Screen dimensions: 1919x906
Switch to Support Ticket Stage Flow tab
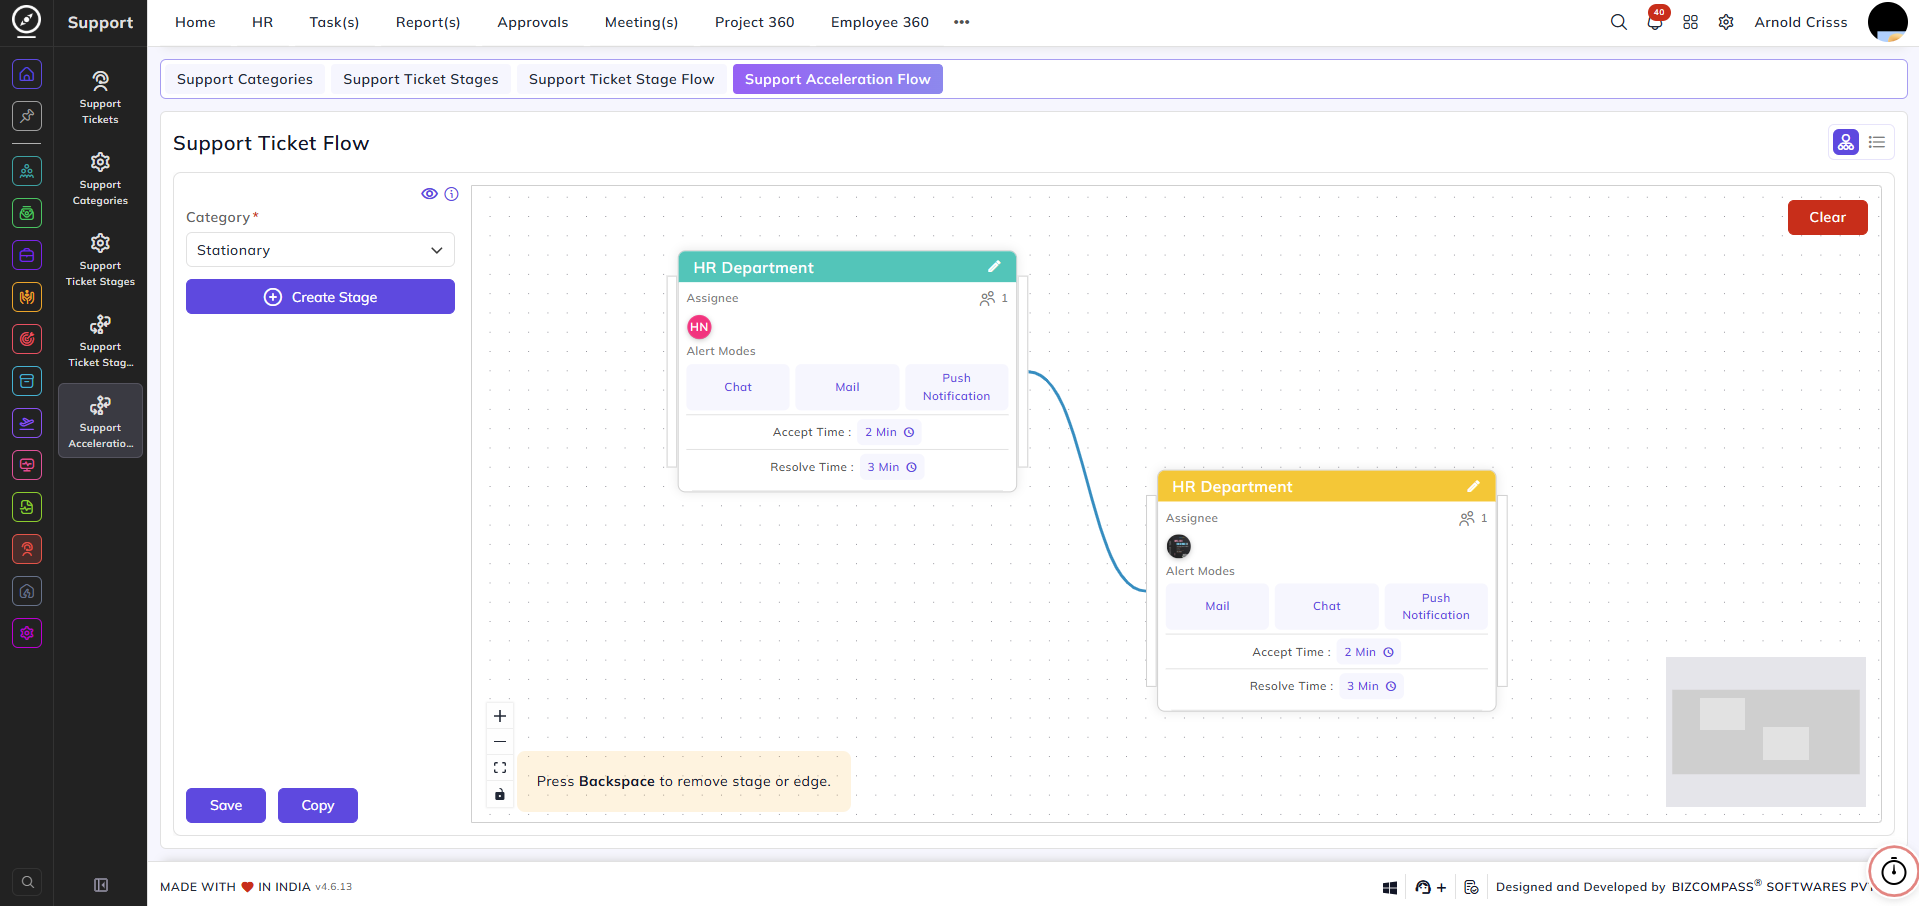pyautogui.click(x=621, y=79)
